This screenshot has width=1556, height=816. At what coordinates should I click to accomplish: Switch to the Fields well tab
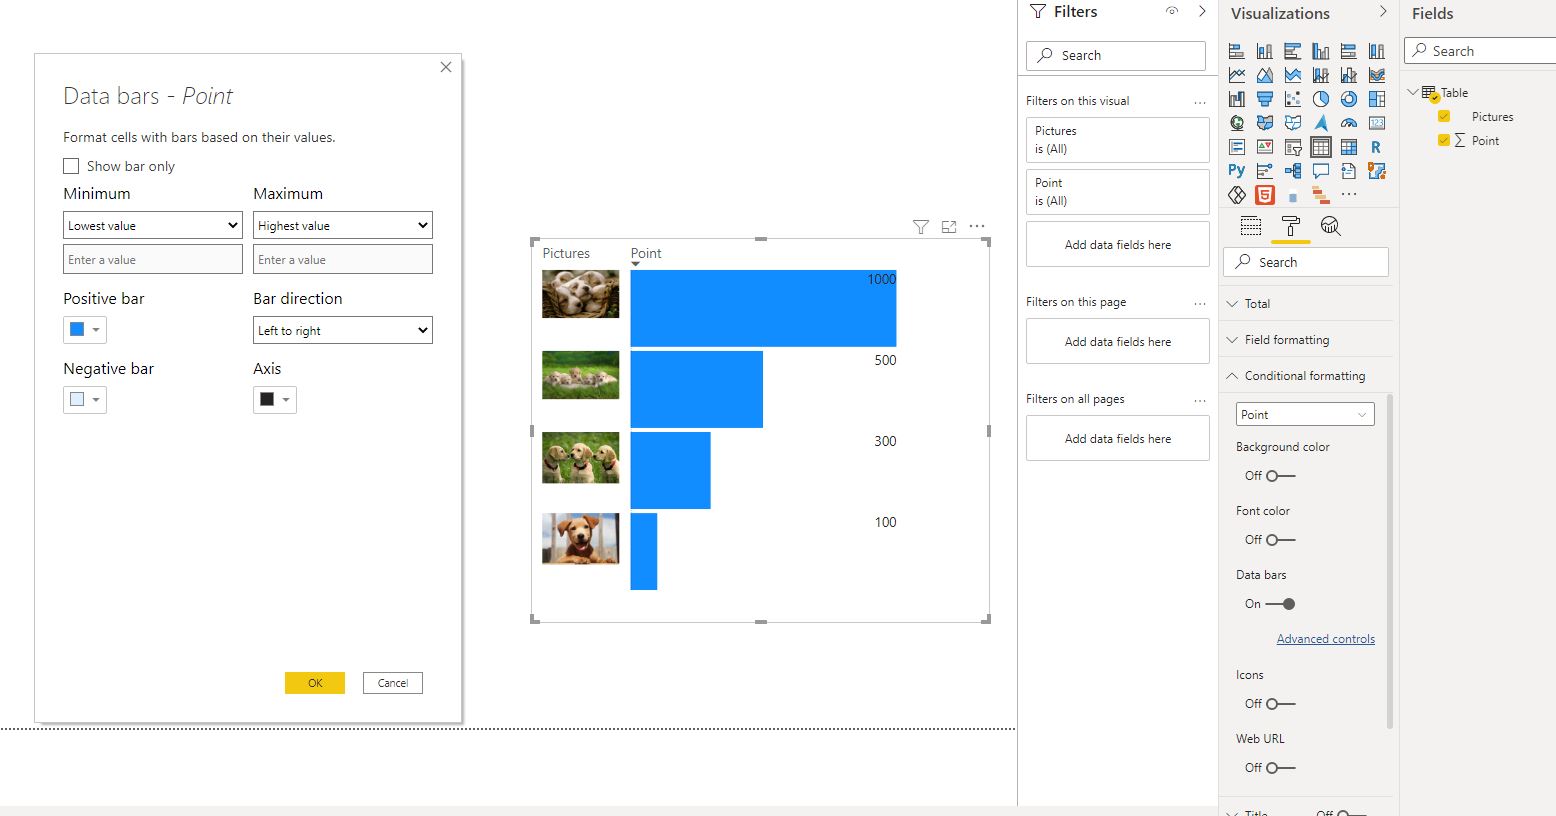click(x=1251, y=226)
